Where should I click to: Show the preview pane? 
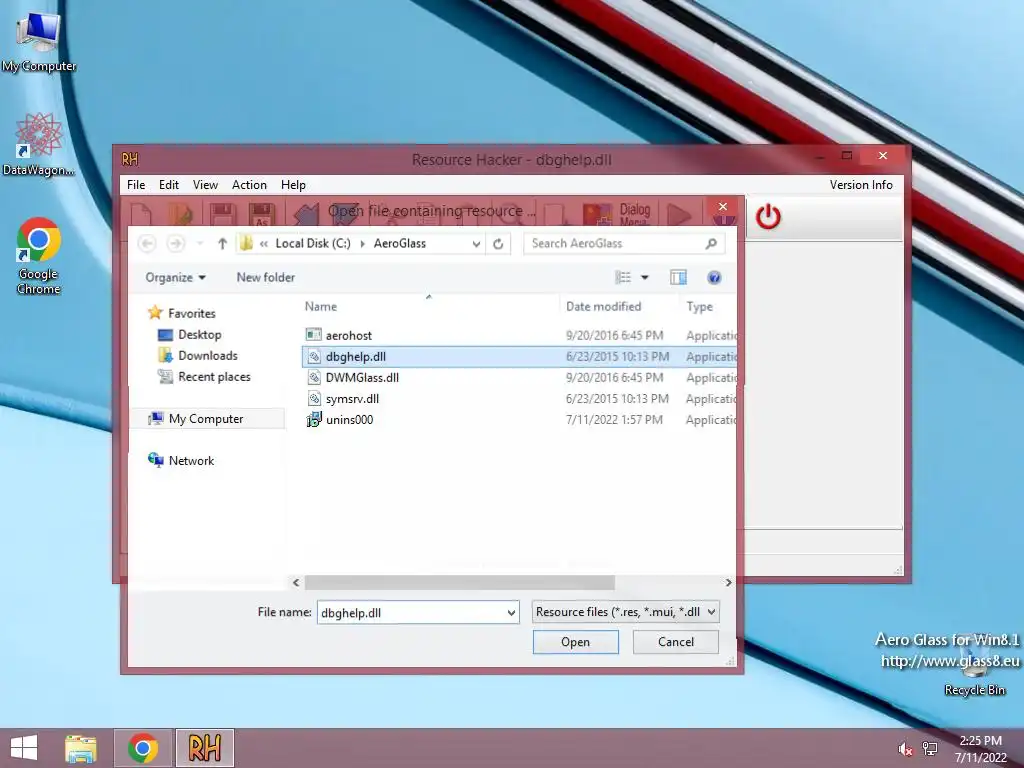click(679, 278)
